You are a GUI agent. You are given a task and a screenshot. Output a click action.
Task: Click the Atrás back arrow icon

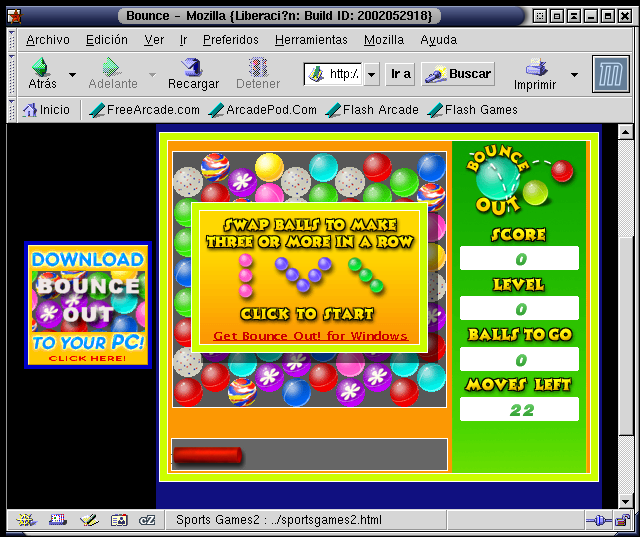[x=42, y=68]
